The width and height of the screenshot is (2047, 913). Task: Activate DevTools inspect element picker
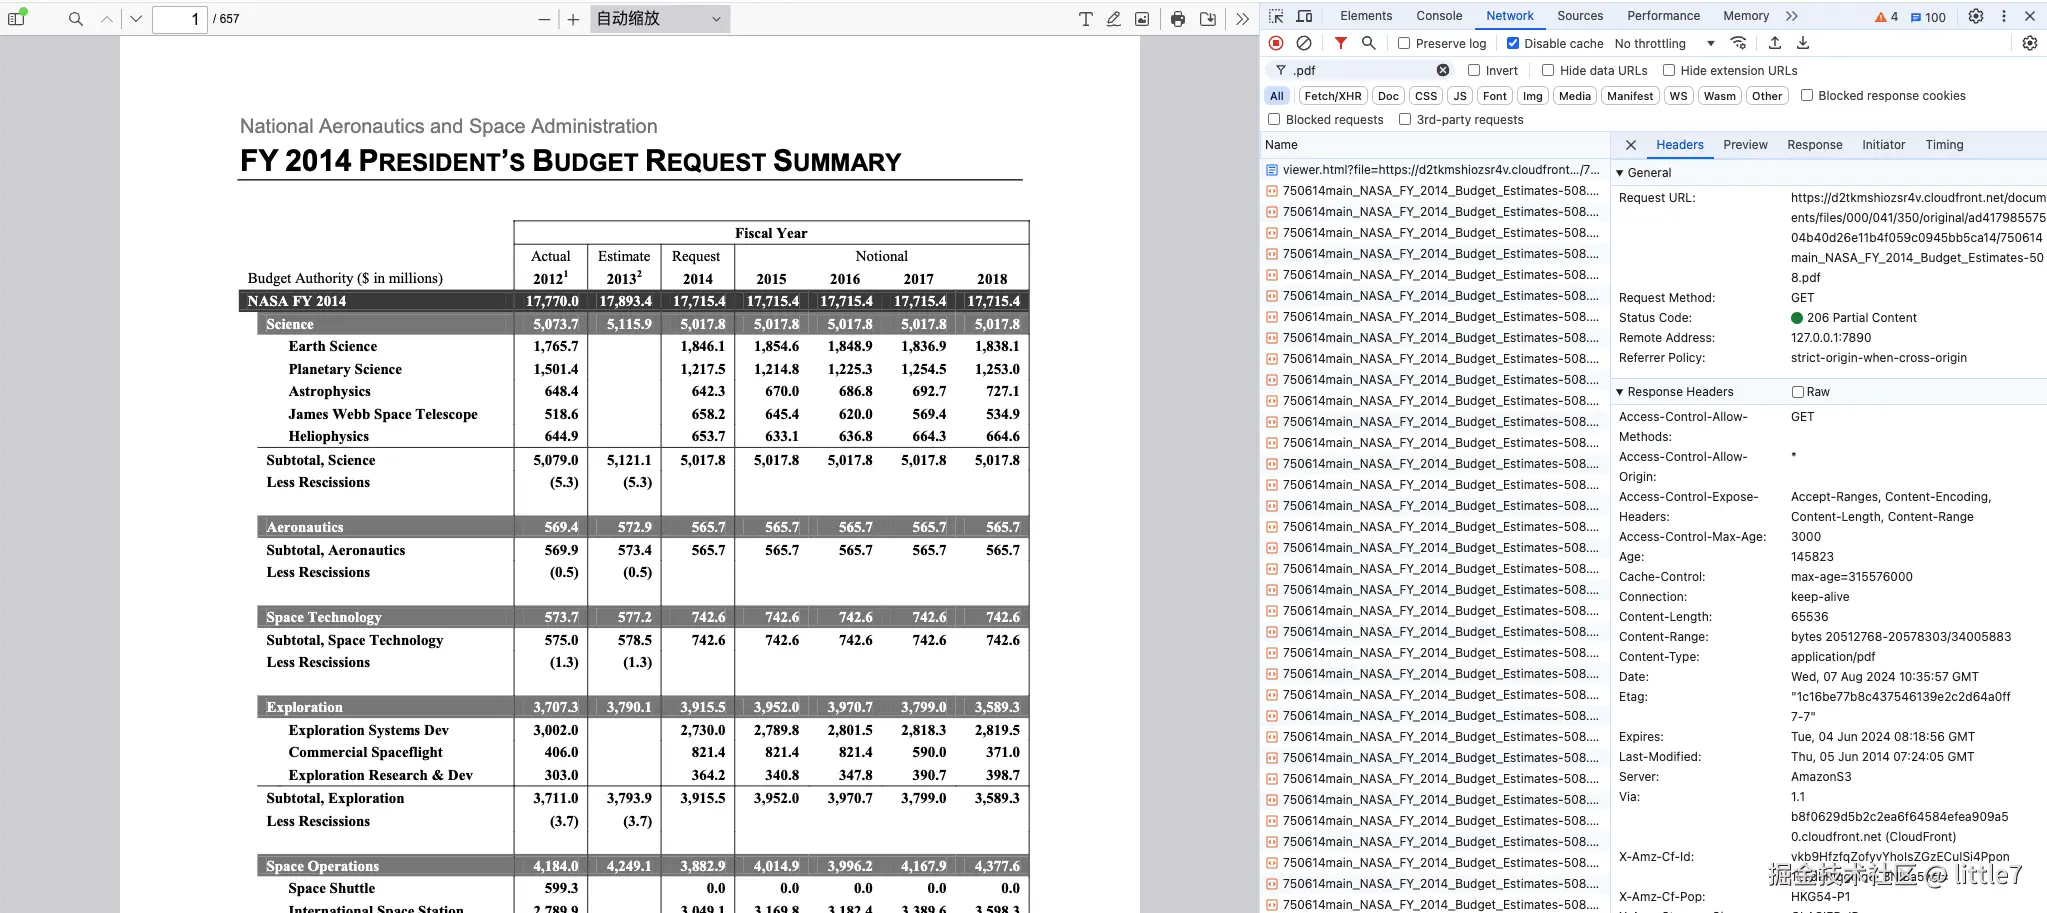coord(1277,16)
